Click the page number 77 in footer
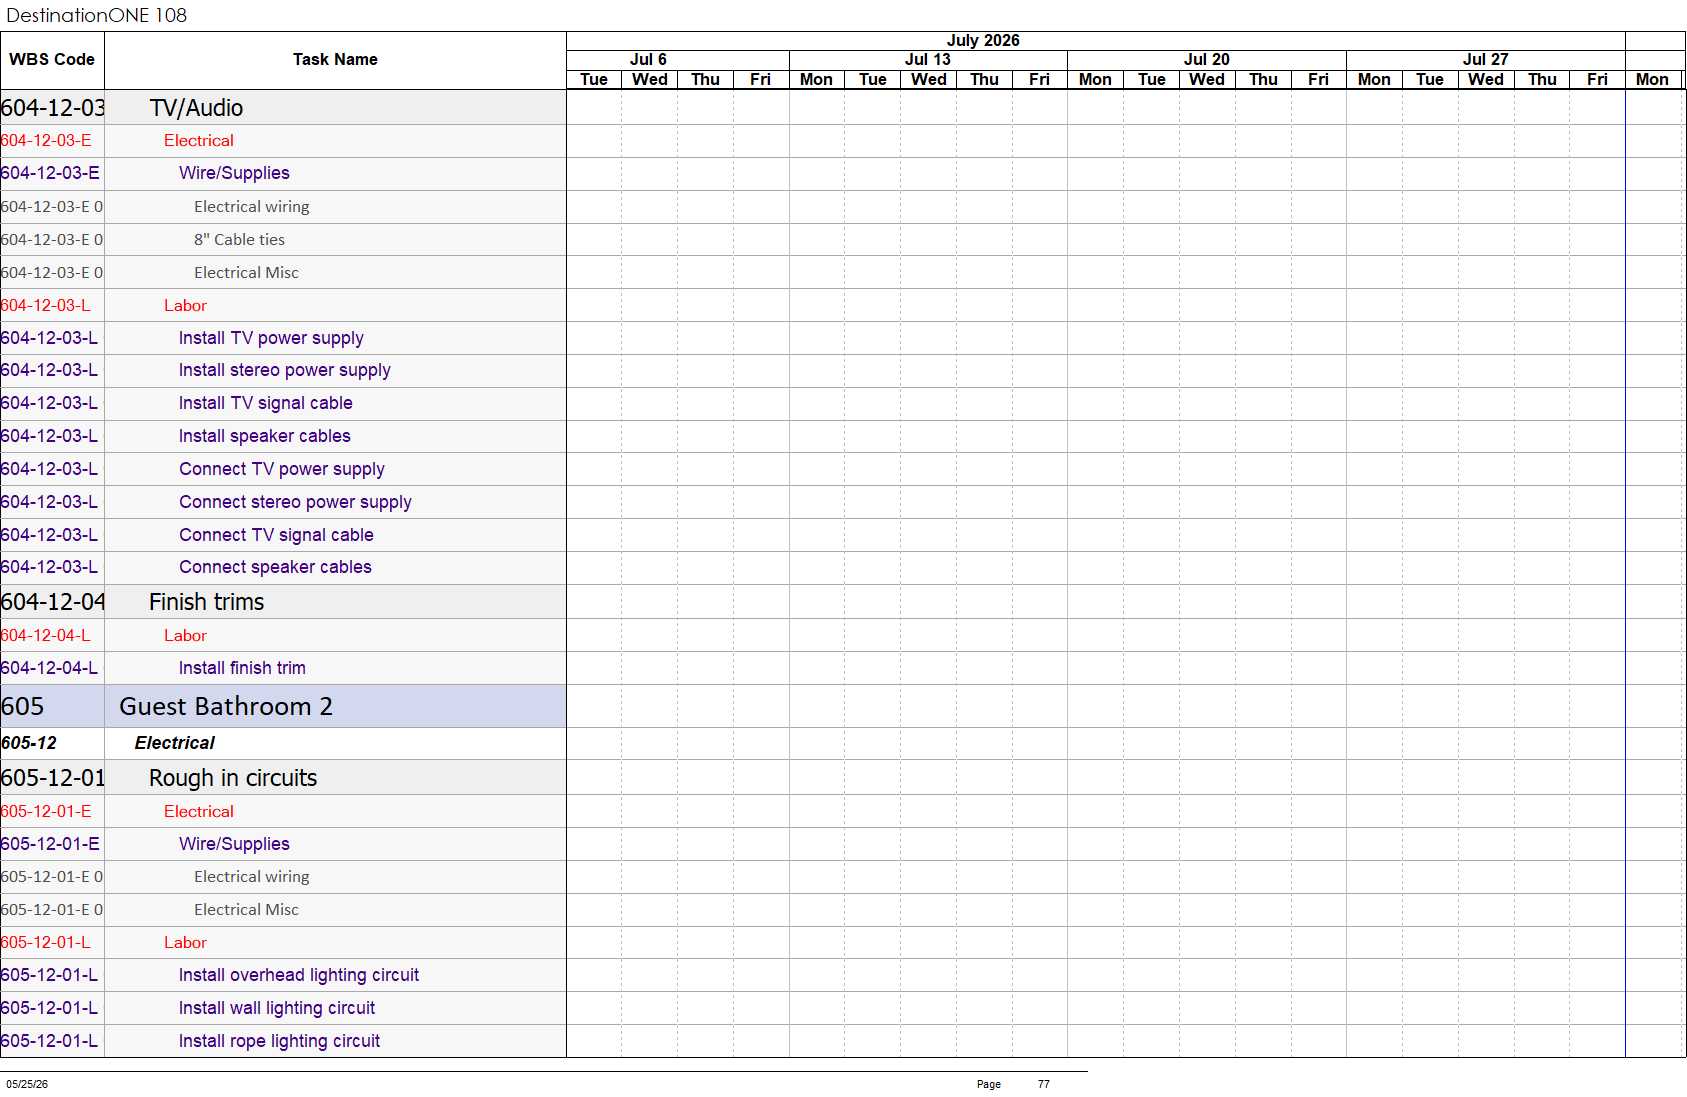1687x1097 pixels. coord(1044,1084)
